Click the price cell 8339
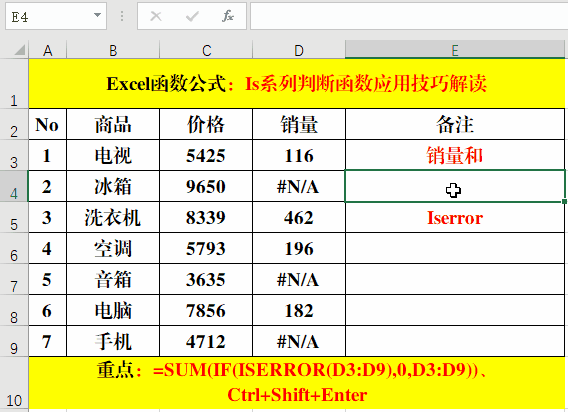This screenshot has width=568, height=412. [206, 217]
